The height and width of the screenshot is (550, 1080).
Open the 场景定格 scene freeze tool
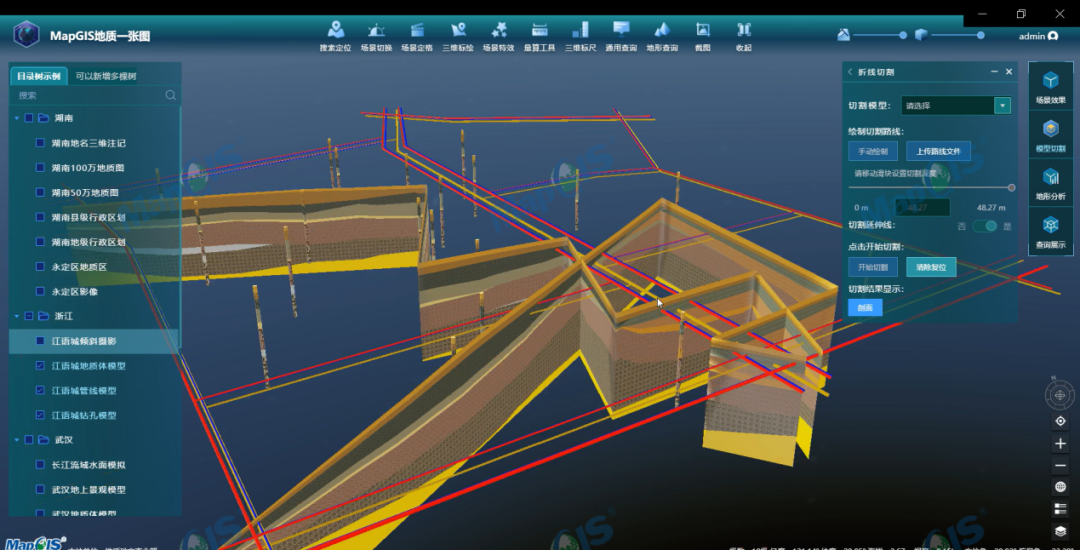[x=417, y=36]
